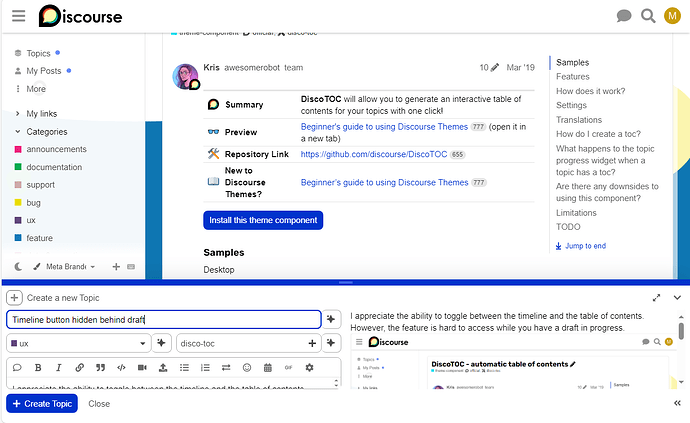Click the composer resize grippie handle
This screenshot has width=690, height=423.
pos(345,282)
